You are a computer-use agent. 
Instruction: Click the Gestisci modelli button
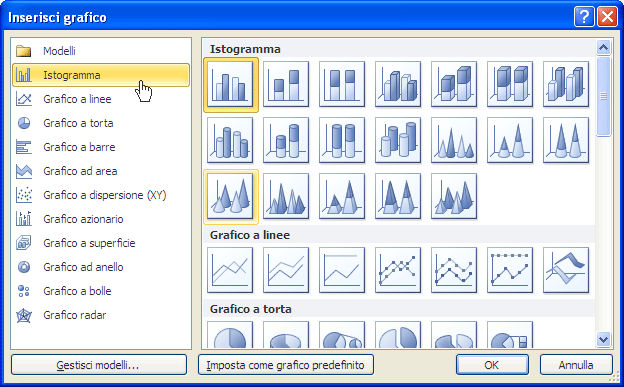[x=99, y=365]
